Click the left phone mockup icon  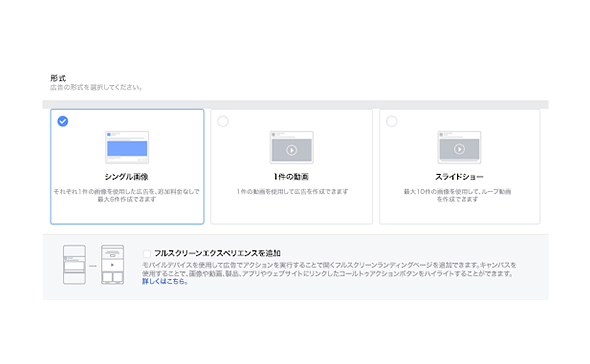coord(74,264)
